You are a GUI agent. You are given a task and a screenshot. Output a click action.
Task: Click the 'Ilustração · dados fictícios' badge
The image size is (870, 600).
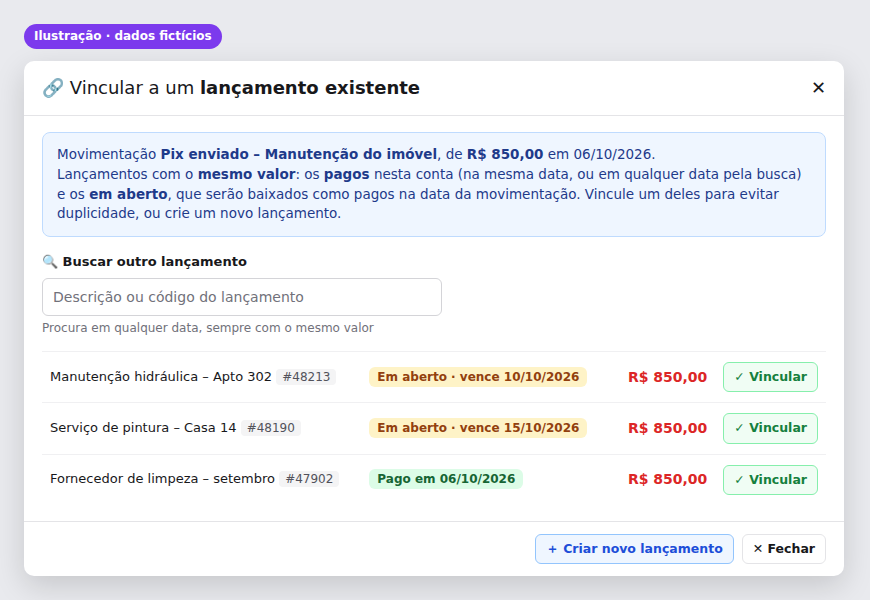tap(123, 36)
